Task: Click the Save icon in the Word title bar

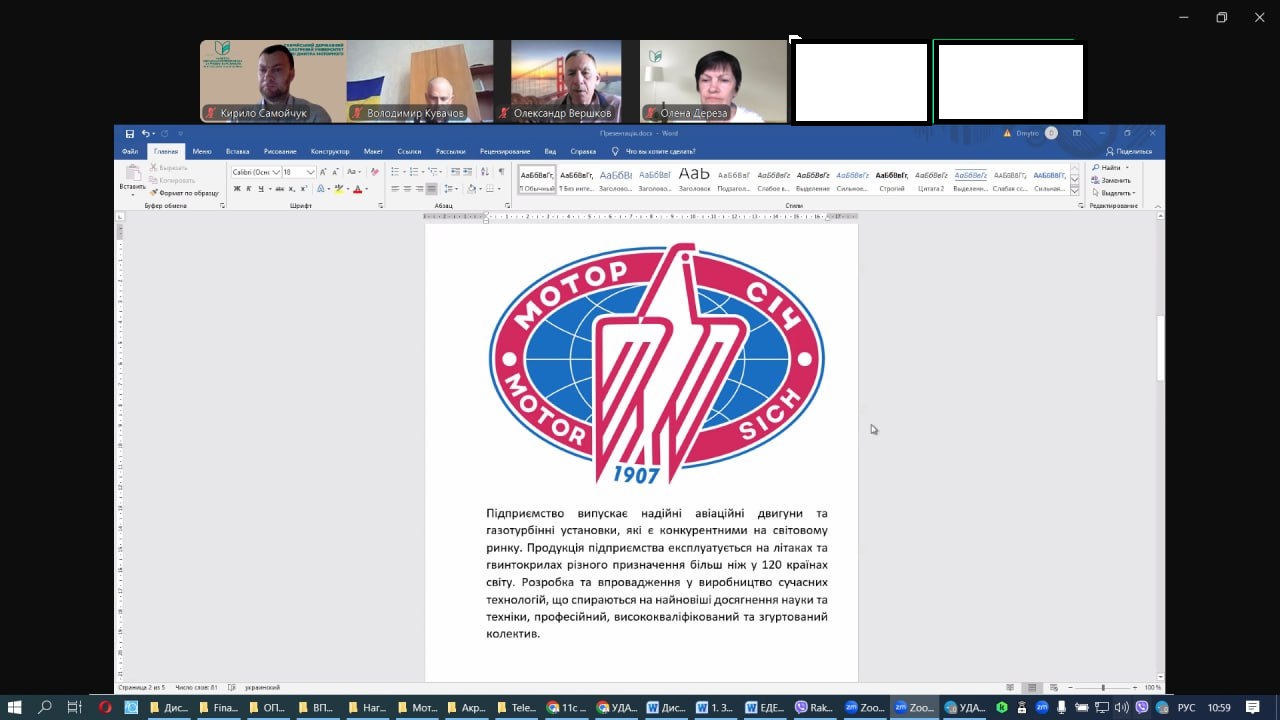Action: (x=130, y=133)
